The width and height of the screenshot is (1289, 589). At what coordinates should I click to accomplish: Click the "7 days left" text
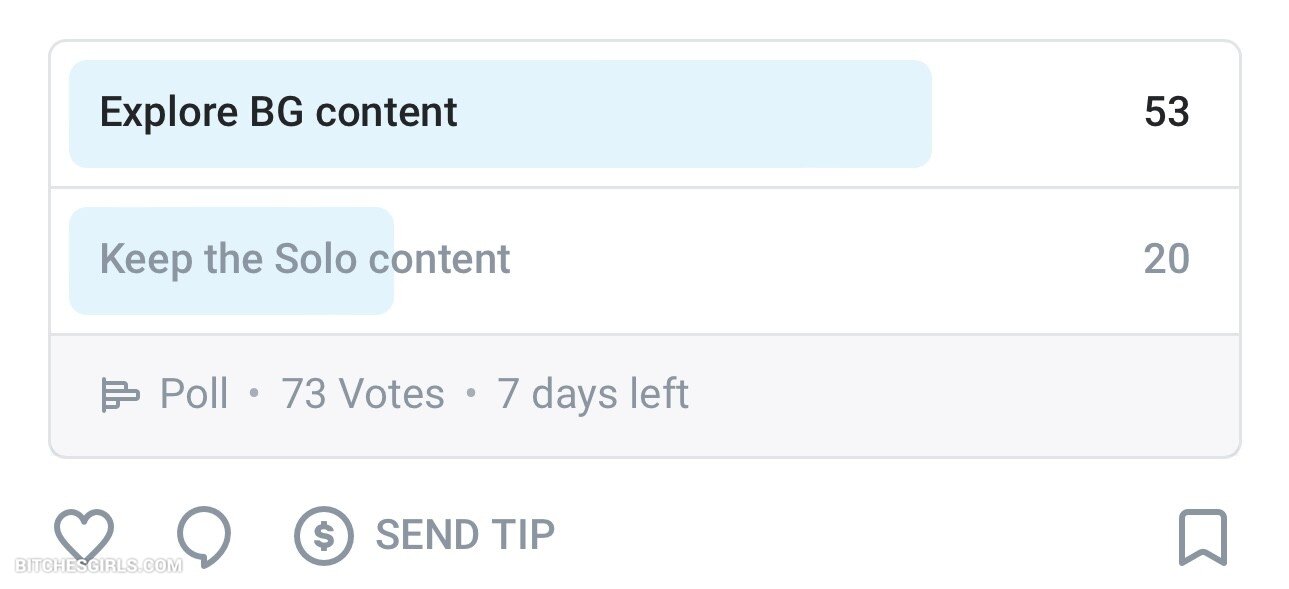(x=593, y=394)
